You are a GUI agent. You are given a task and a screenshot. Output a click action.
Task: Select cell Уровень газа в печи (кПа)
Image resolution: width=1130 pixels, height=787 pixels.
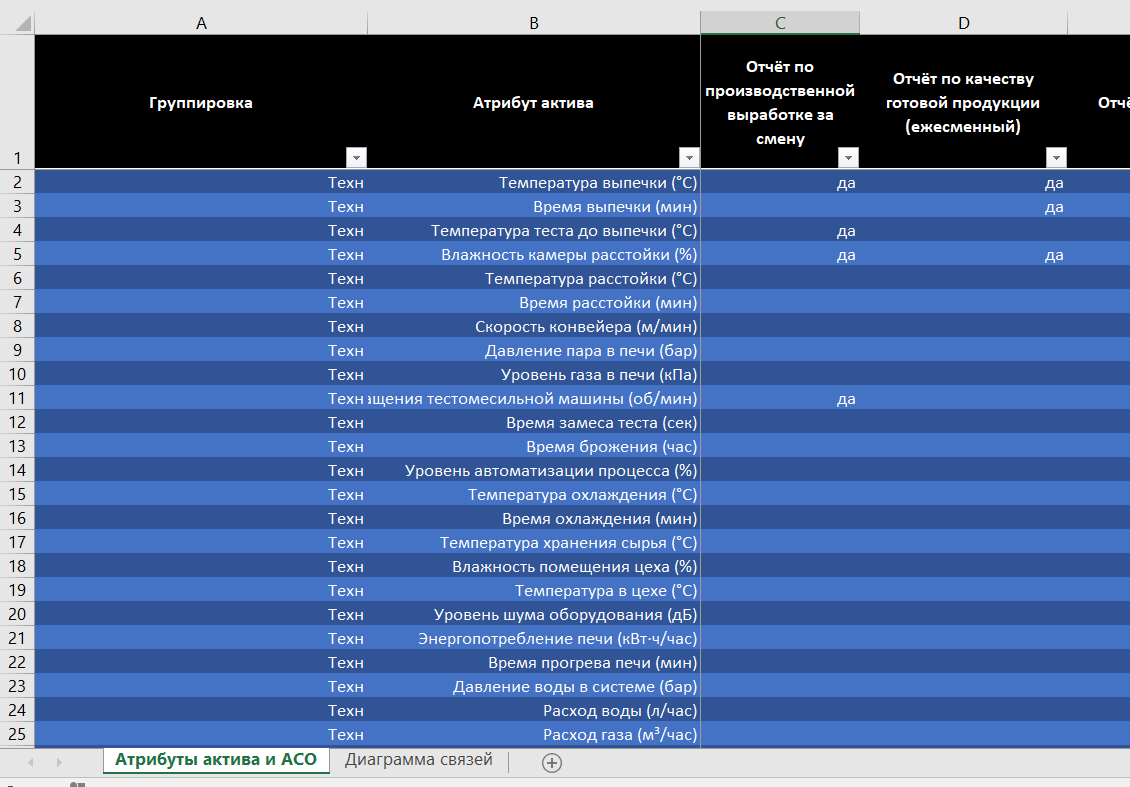[534, 374]
